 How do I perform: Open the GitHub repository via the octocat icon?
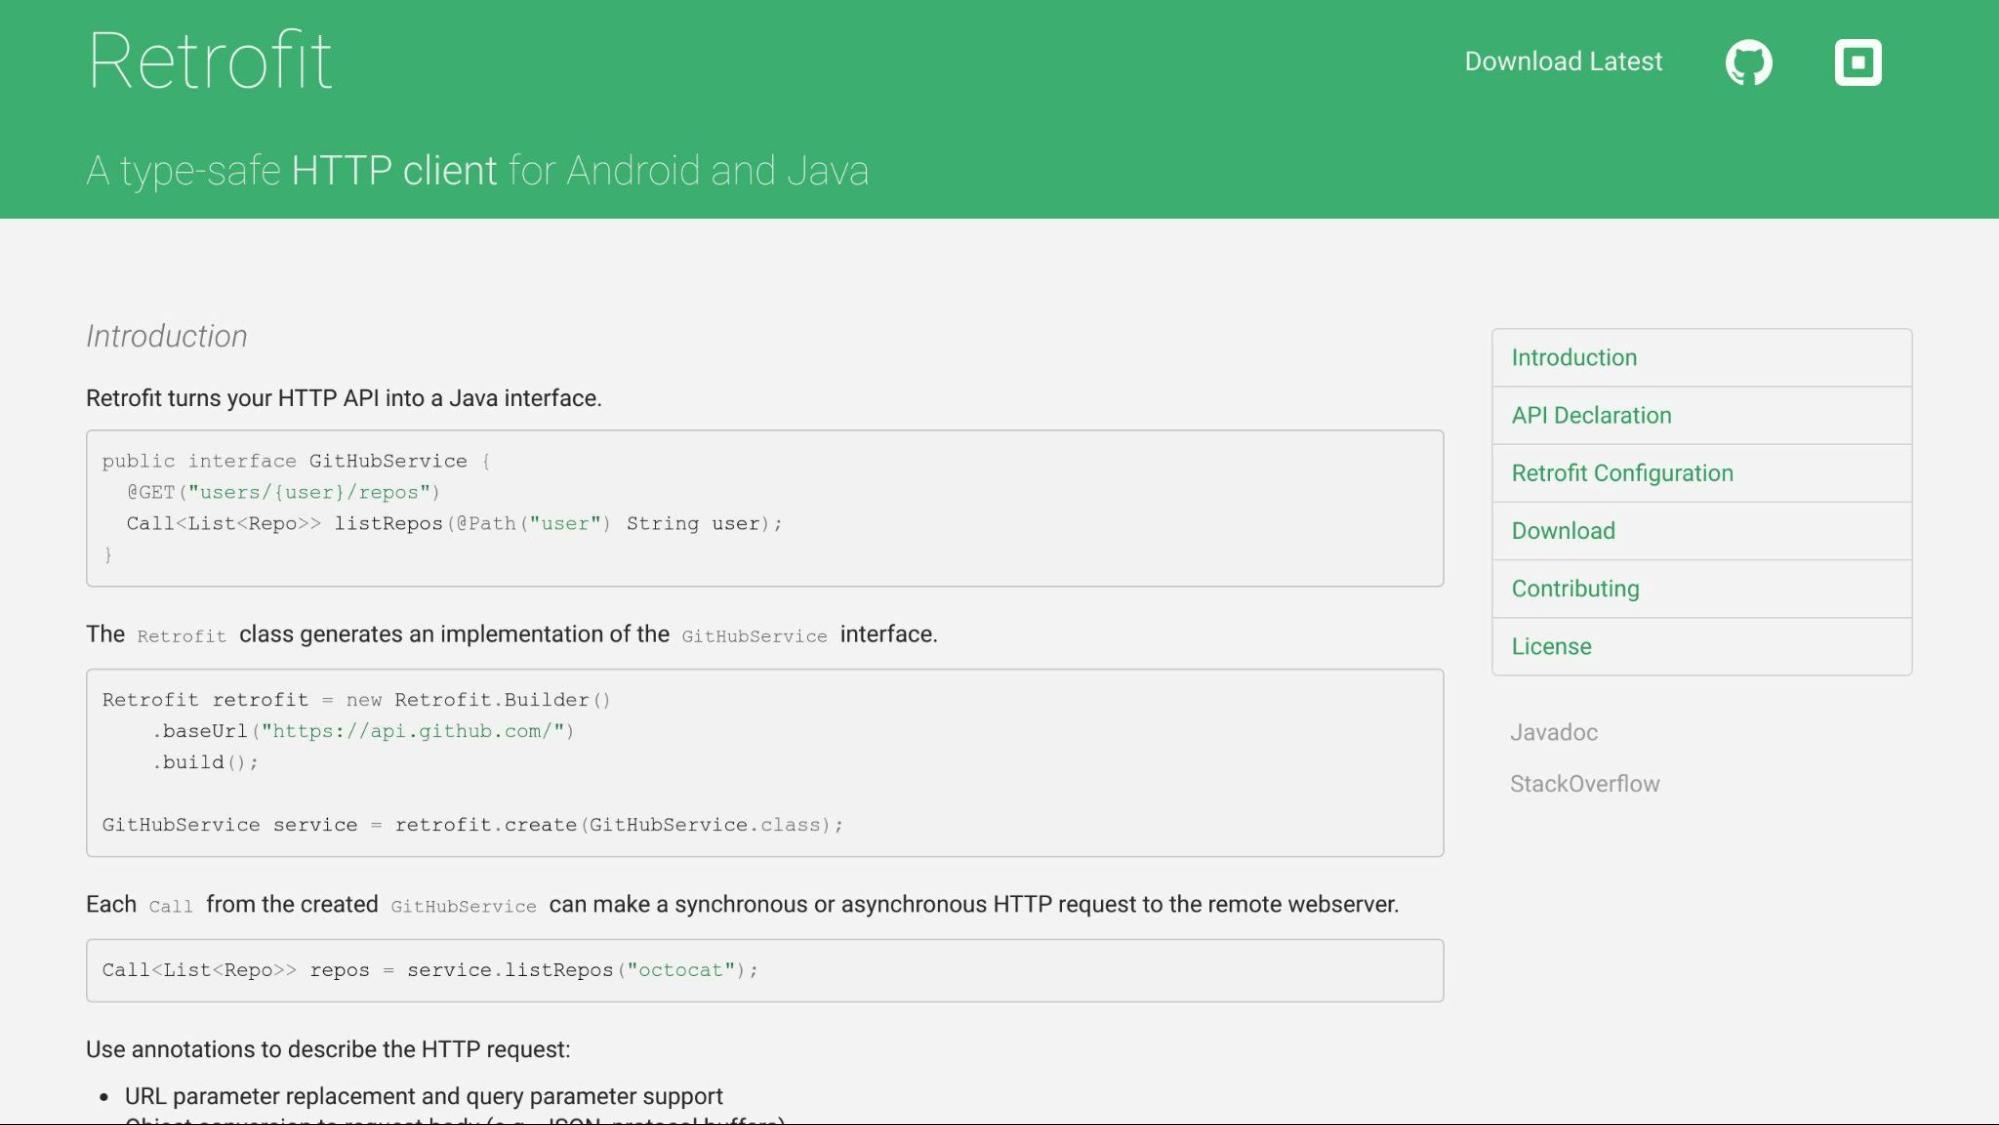(1748, 61)
